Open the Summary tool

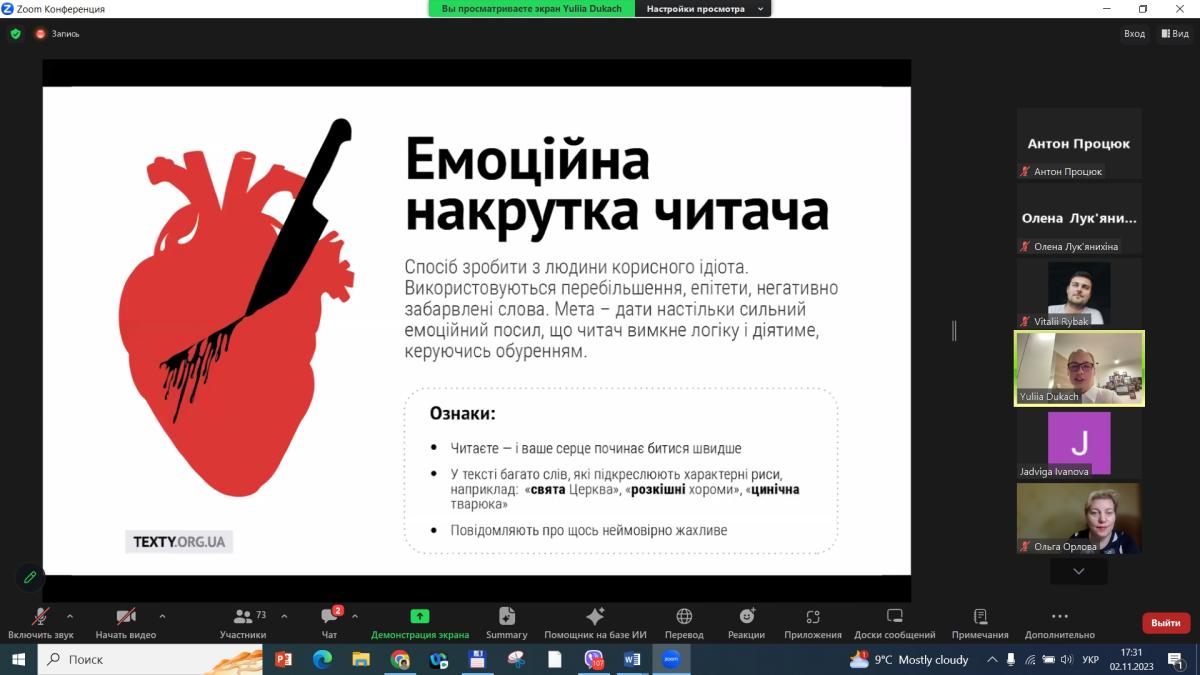pyautogui.click(x=507, y=623)
